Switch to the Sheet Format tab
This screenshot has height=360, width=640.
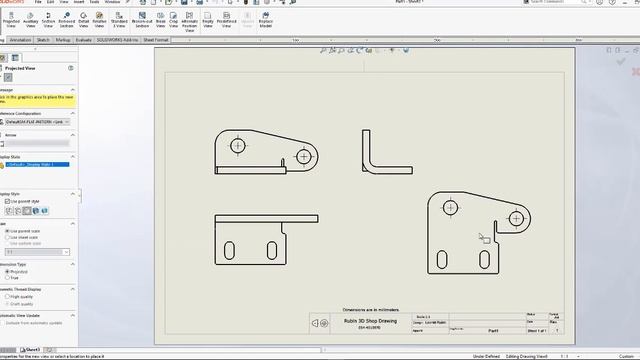pyautogui.click(x=156, y=40)
